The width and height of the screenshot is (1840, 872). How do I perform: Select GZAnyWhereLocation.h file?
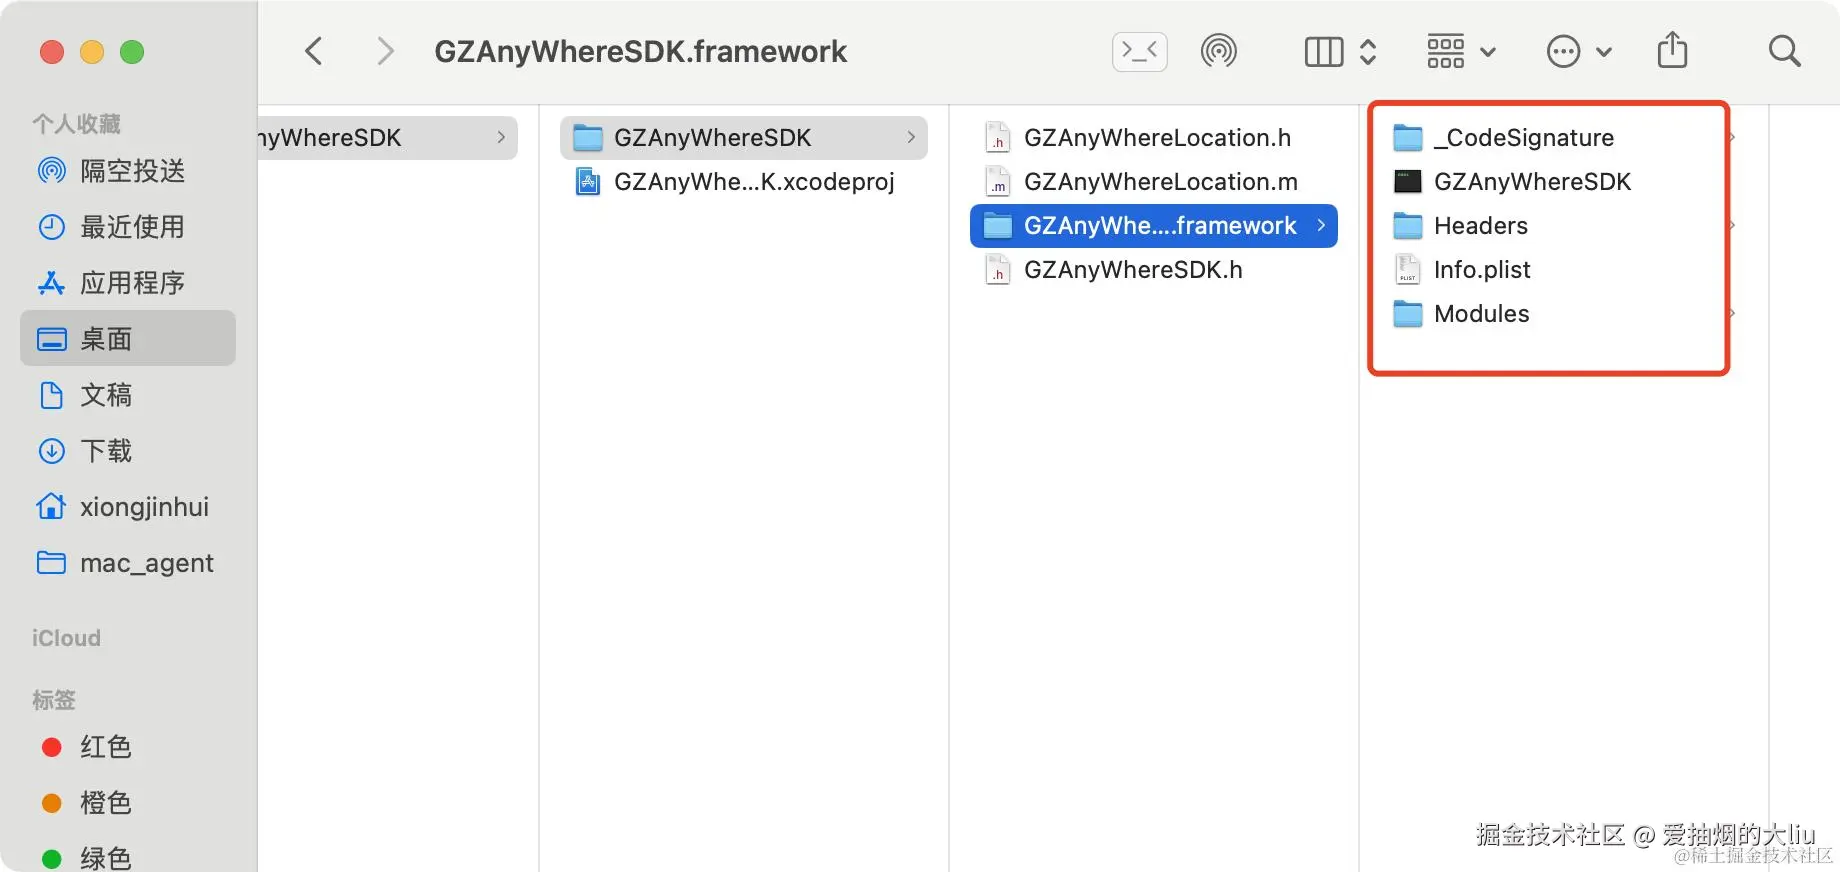tap(1154, 138)
